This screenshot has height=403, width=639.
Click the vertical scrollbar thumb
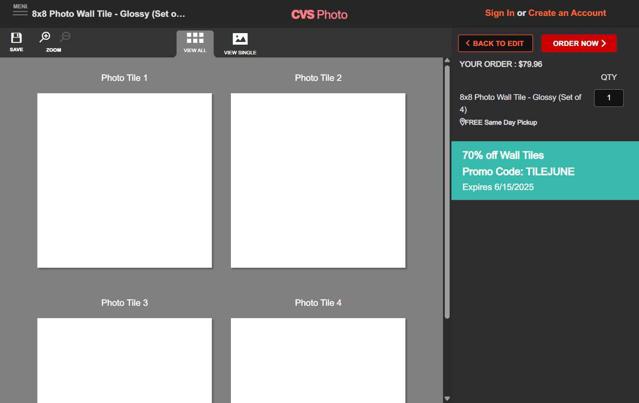[x=447, y=192]
